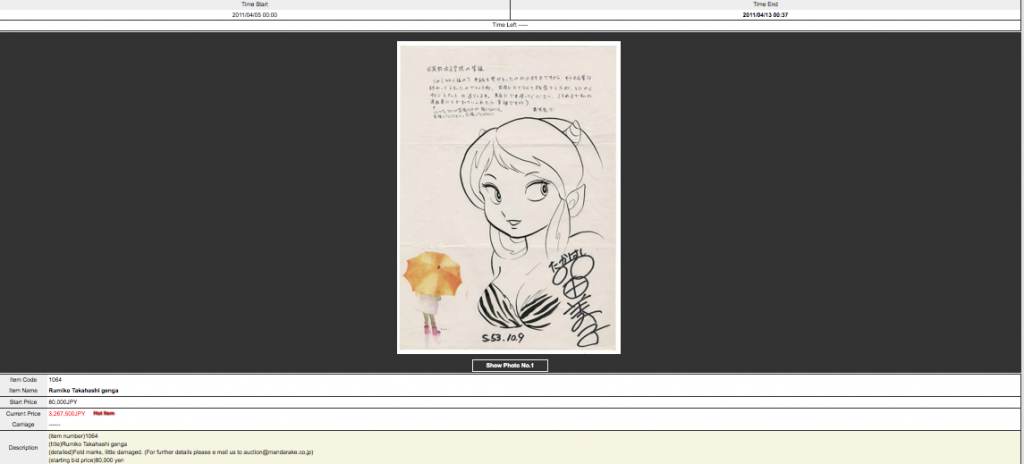
Task: Click the Time Left row
Action: pyautogui.click(x=511, y=25)
